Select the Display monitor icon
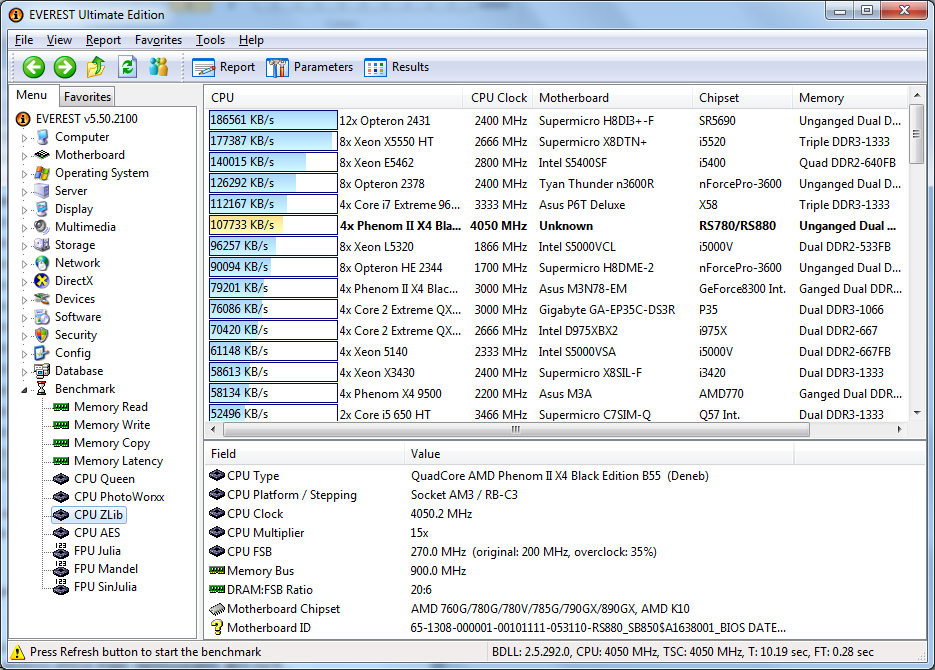The image size is (935, 670). coord(42,209)
